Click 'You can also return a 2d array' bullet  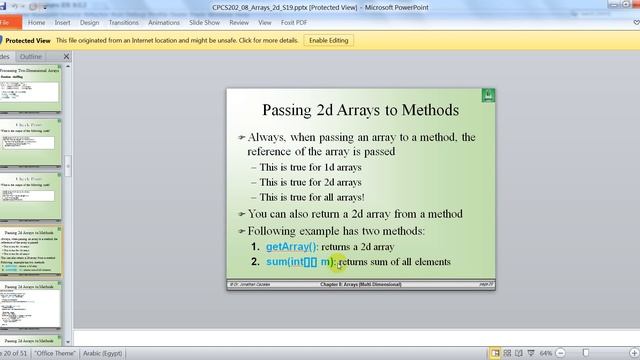click(x=355, y=214)
